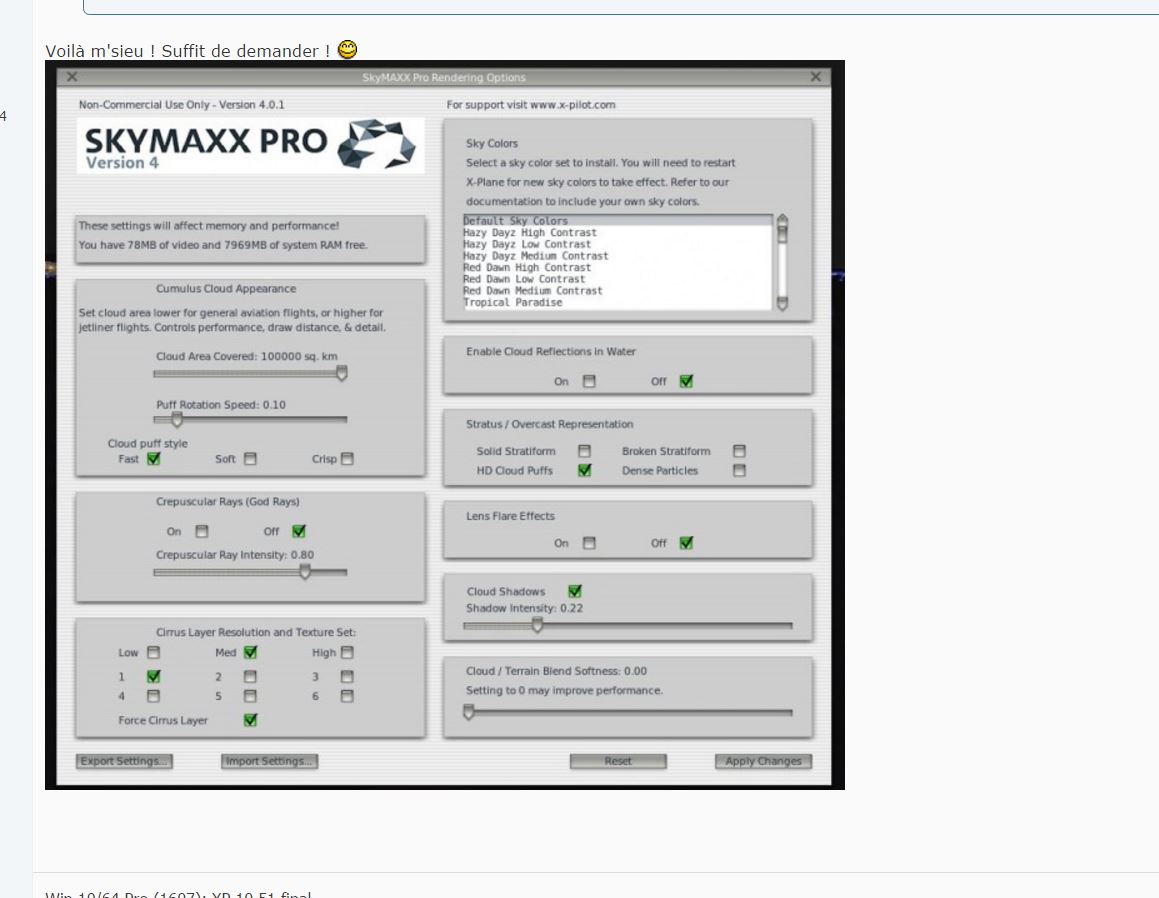Choose Cirrus texture set 5

[x=251, y=696]
